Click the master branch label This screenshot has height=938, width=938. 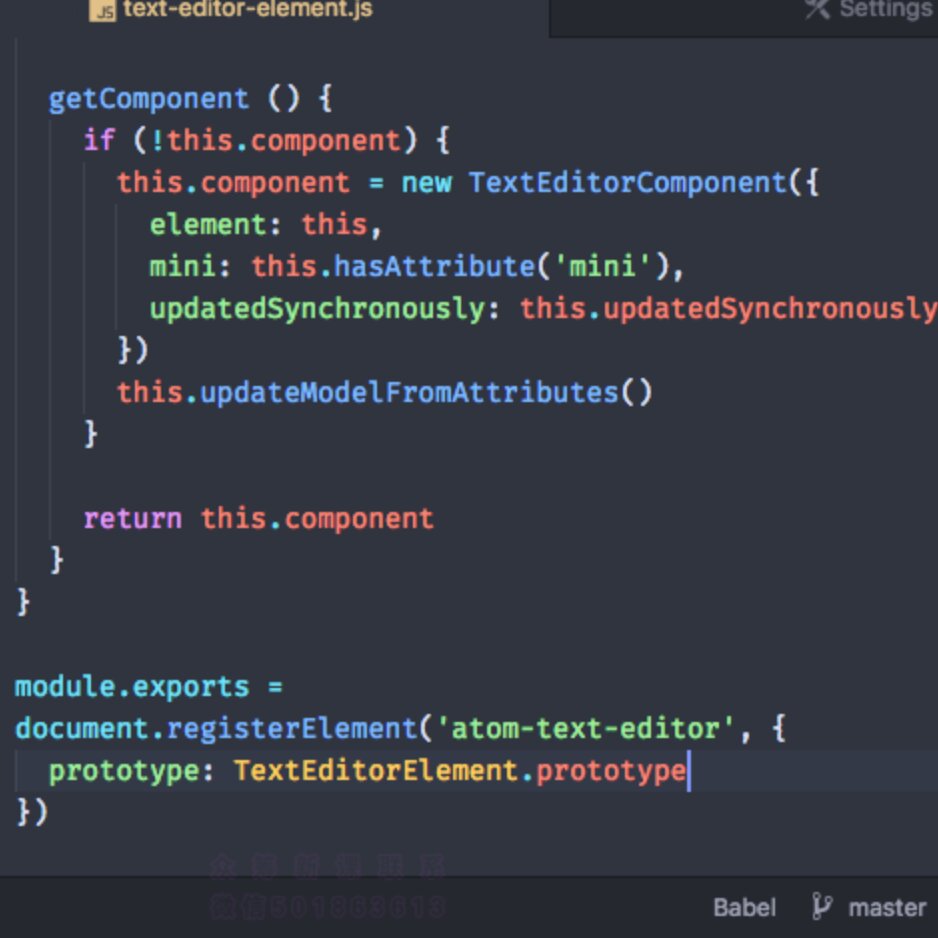click(886, 908)
